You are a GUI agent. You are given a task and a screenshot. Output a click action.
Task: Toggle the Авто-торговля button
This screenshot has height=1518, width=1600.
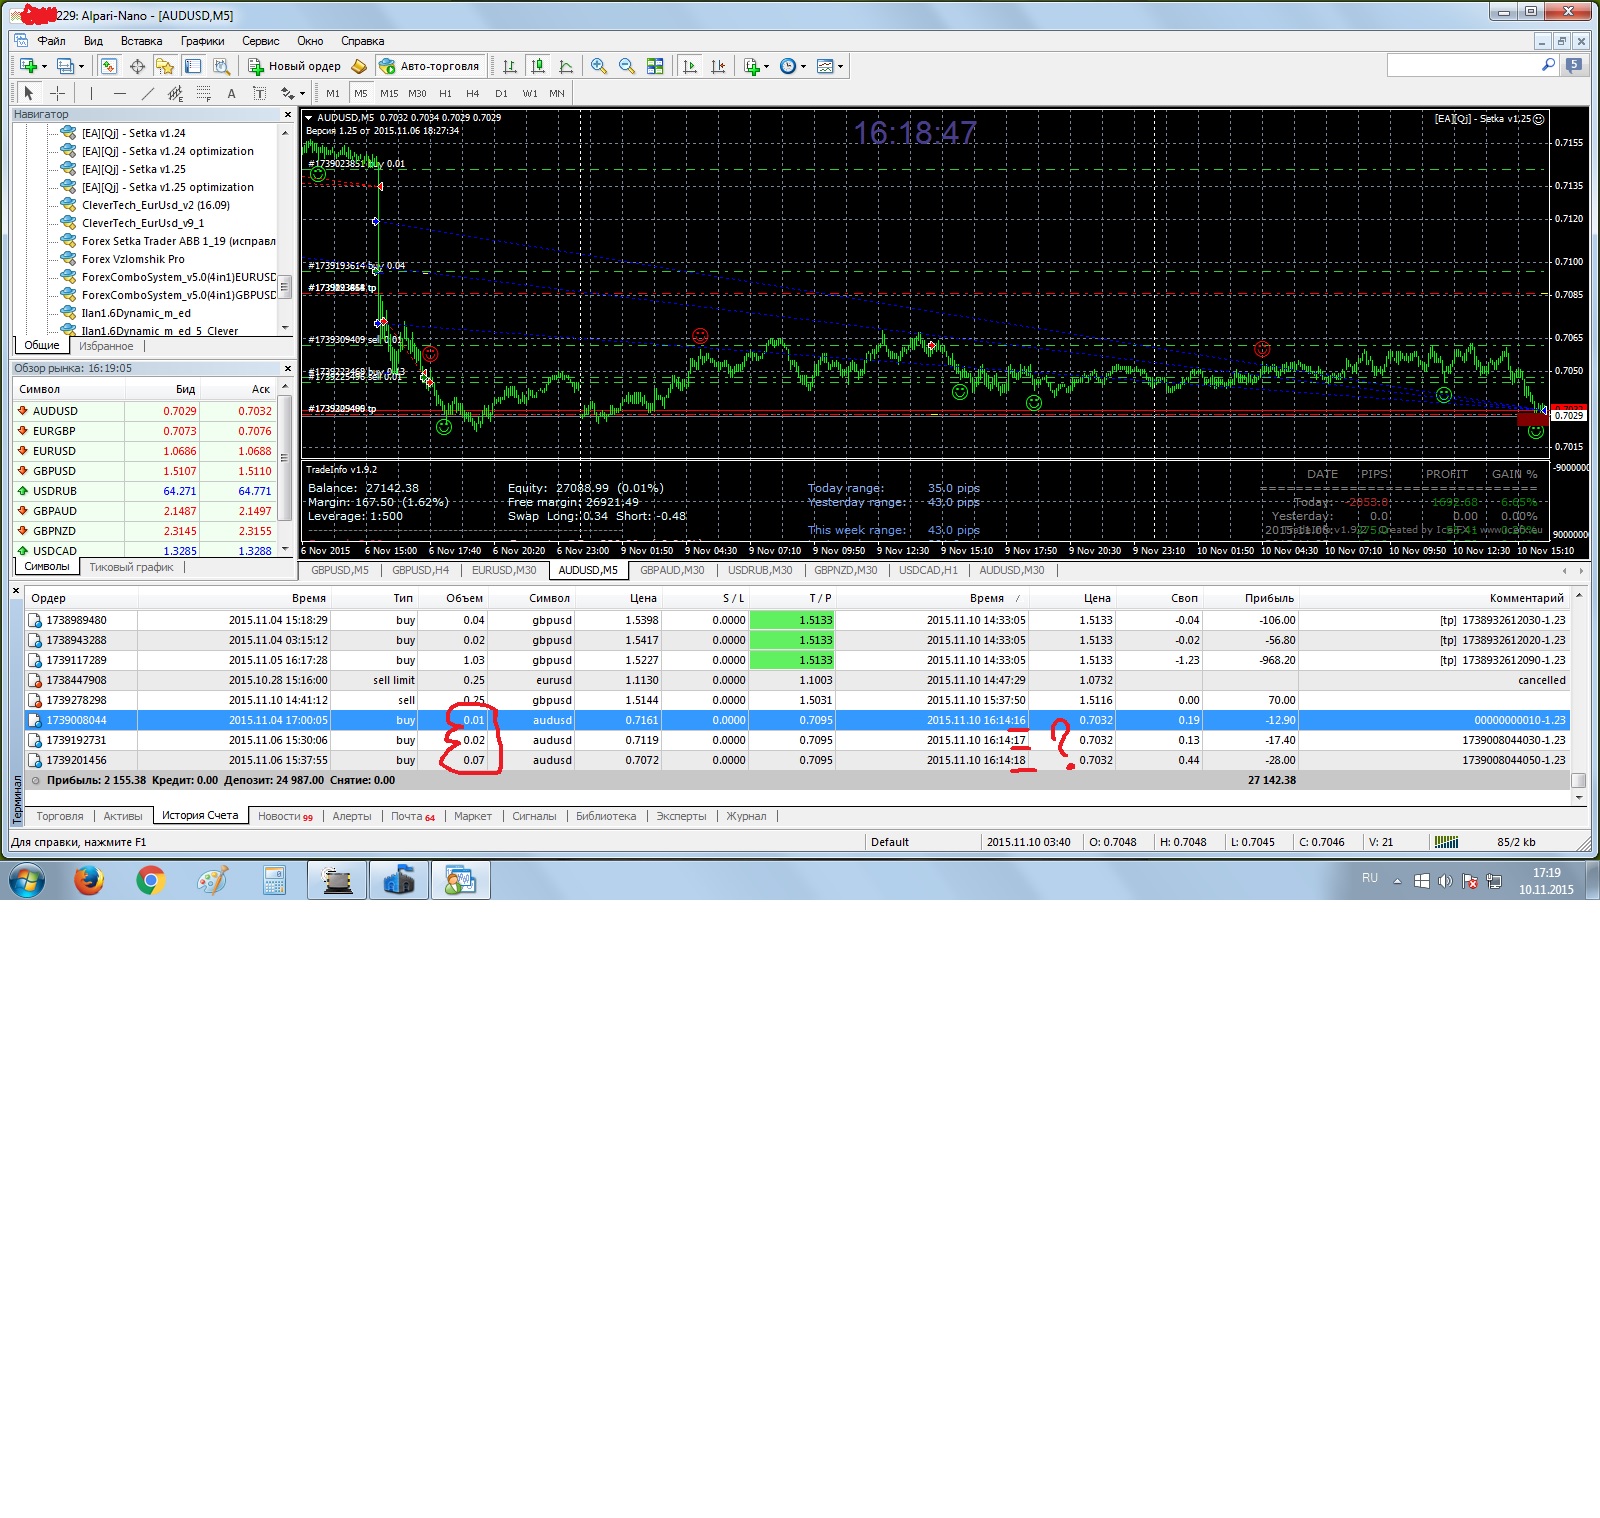click(430, 66)
